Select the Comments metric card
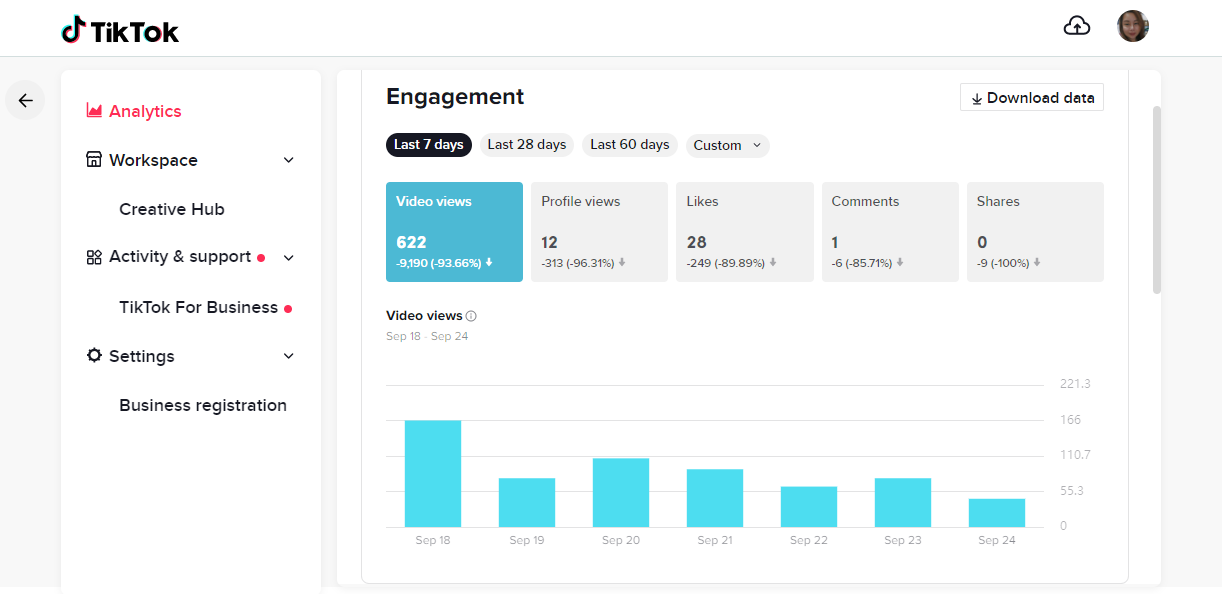This screenshot has width=1222, height=594. click(x=890, y=232)
